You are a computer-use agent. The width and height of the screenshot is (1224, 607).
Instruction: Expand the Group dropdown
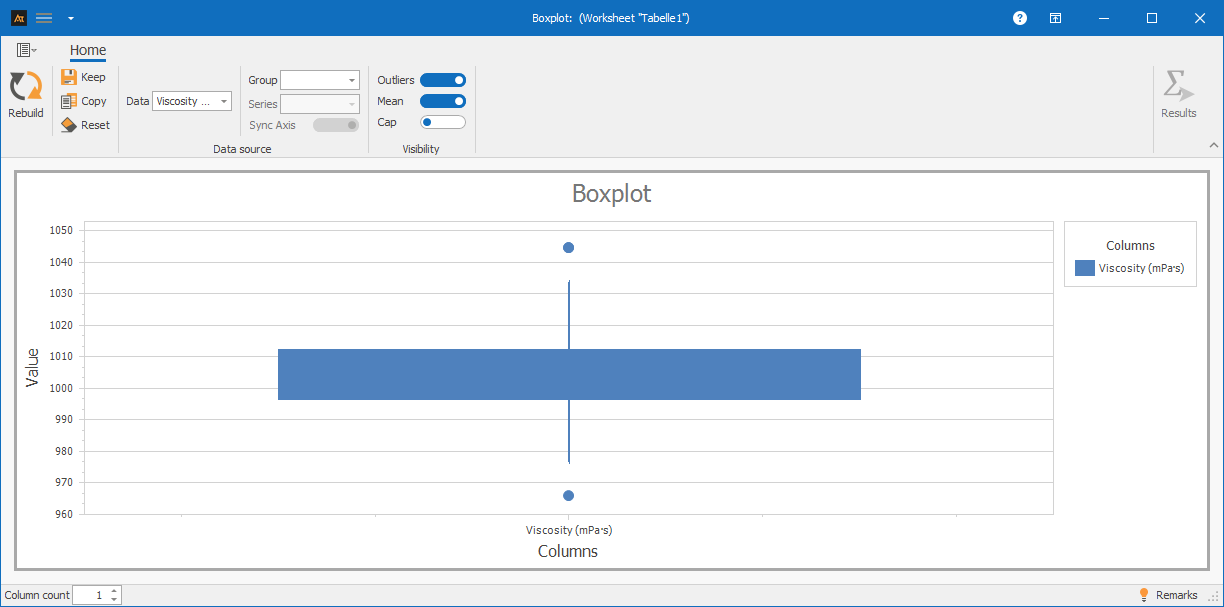tap(320, 80)
